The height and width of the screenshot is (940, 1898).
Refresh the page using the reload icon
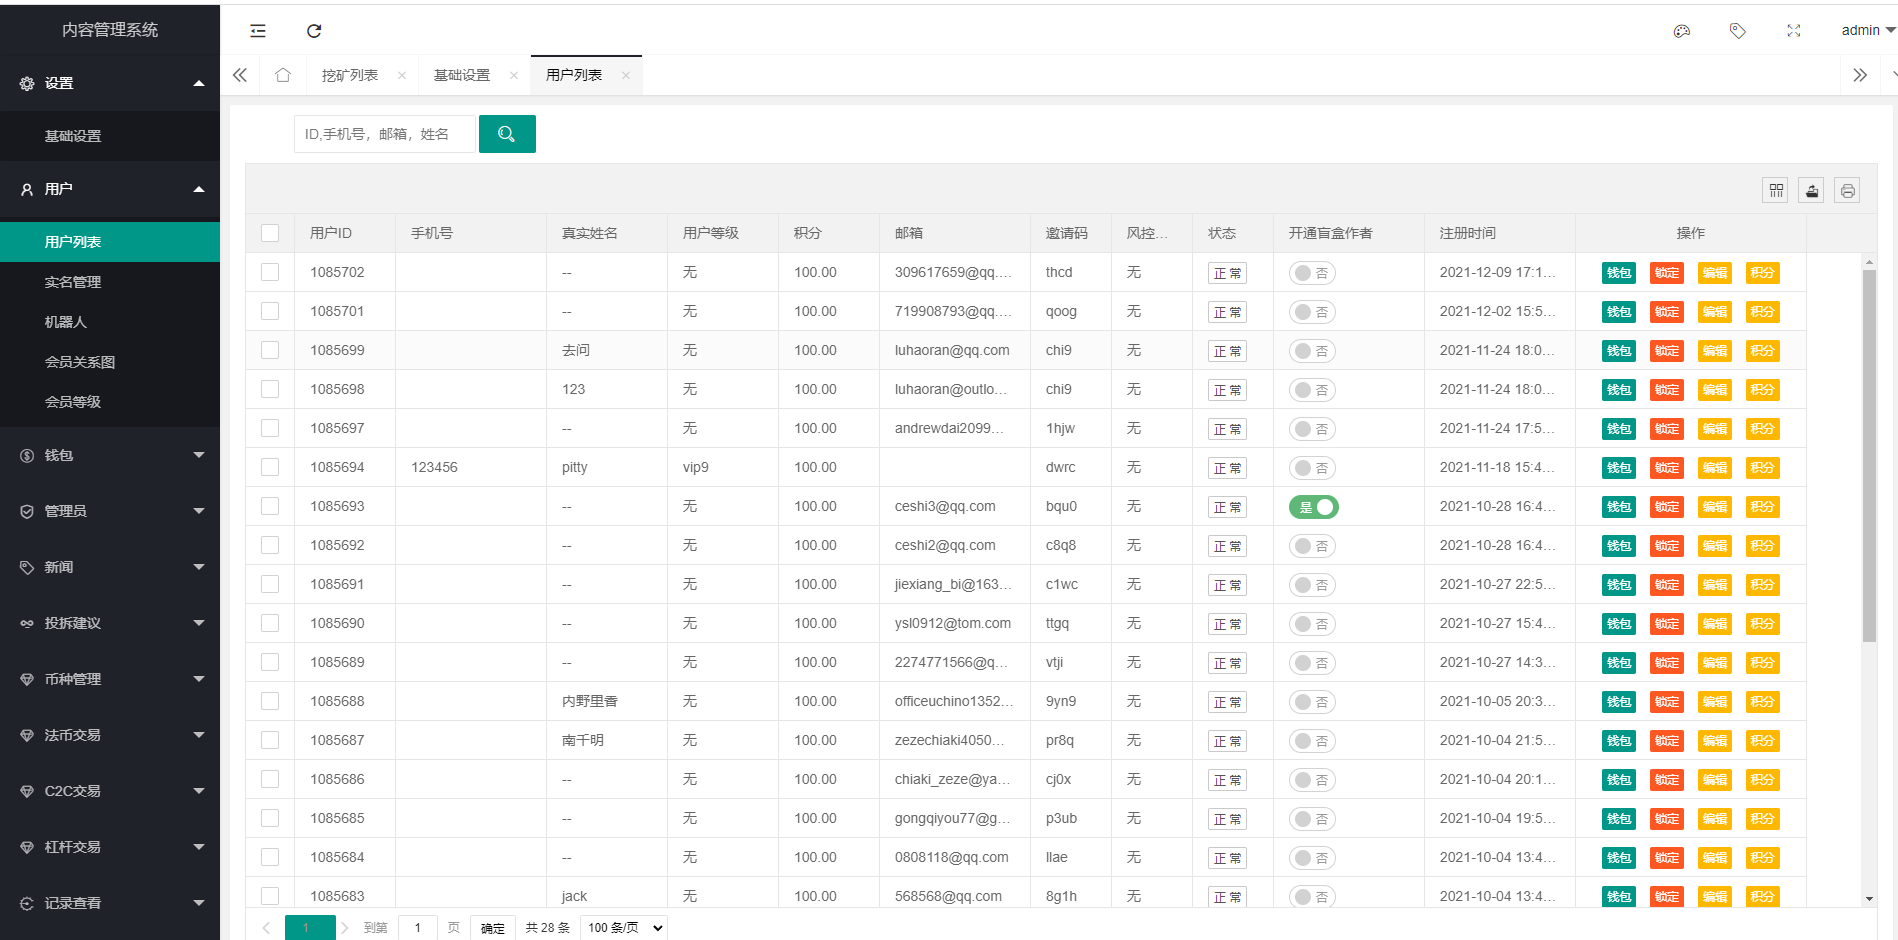click(x=314, y=31)
